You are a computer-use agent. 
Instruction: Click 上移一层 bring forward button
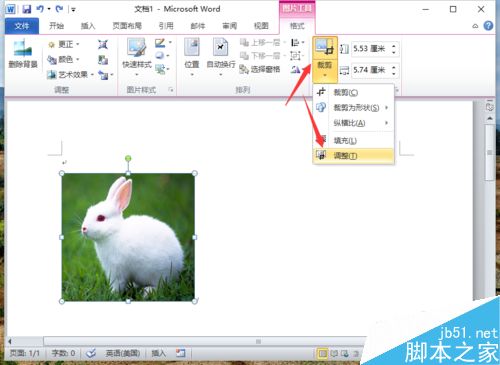click(x=263, y=43)
